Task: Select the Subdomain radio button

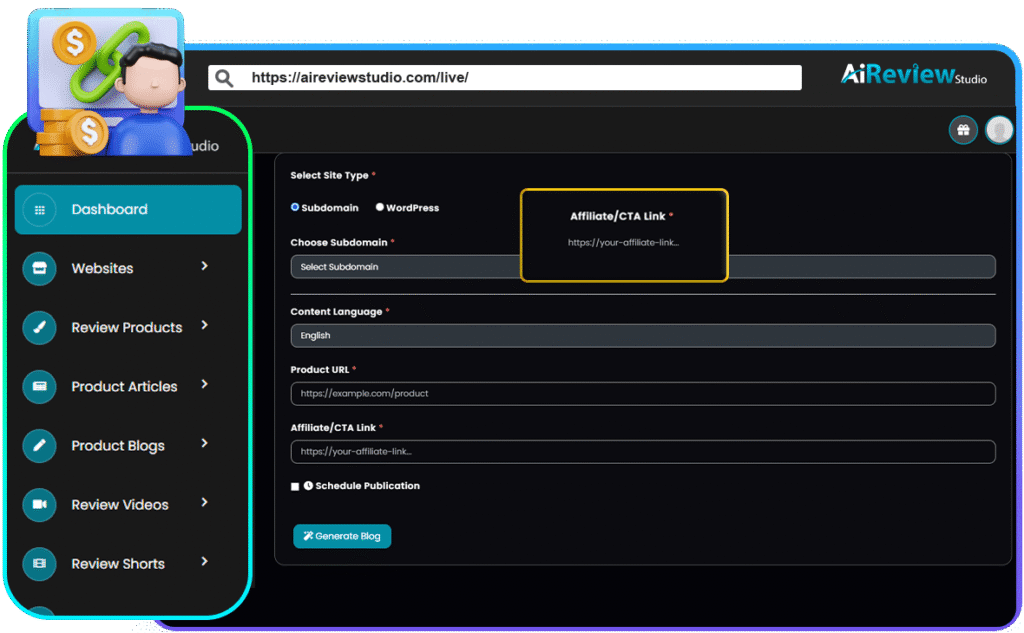Action: pyautogui.click(x=295, y=207)
